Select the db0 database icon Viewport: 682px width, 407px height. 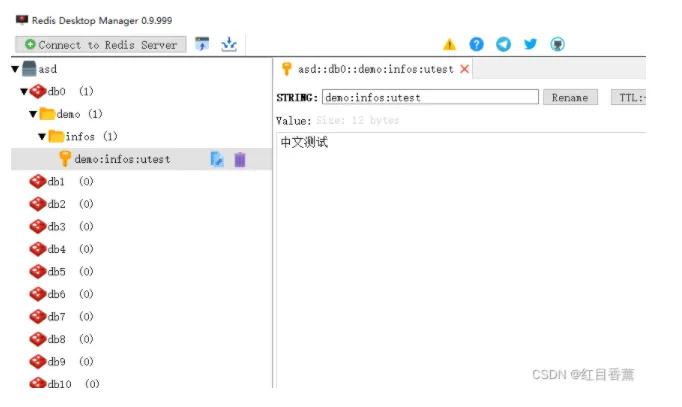pyautogui.click(x=38, y=91)
